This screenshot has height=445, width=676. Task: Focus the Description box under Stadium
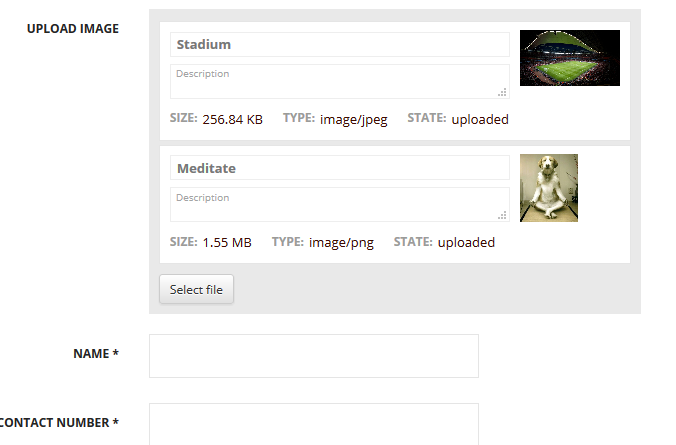tap(339, 82)
